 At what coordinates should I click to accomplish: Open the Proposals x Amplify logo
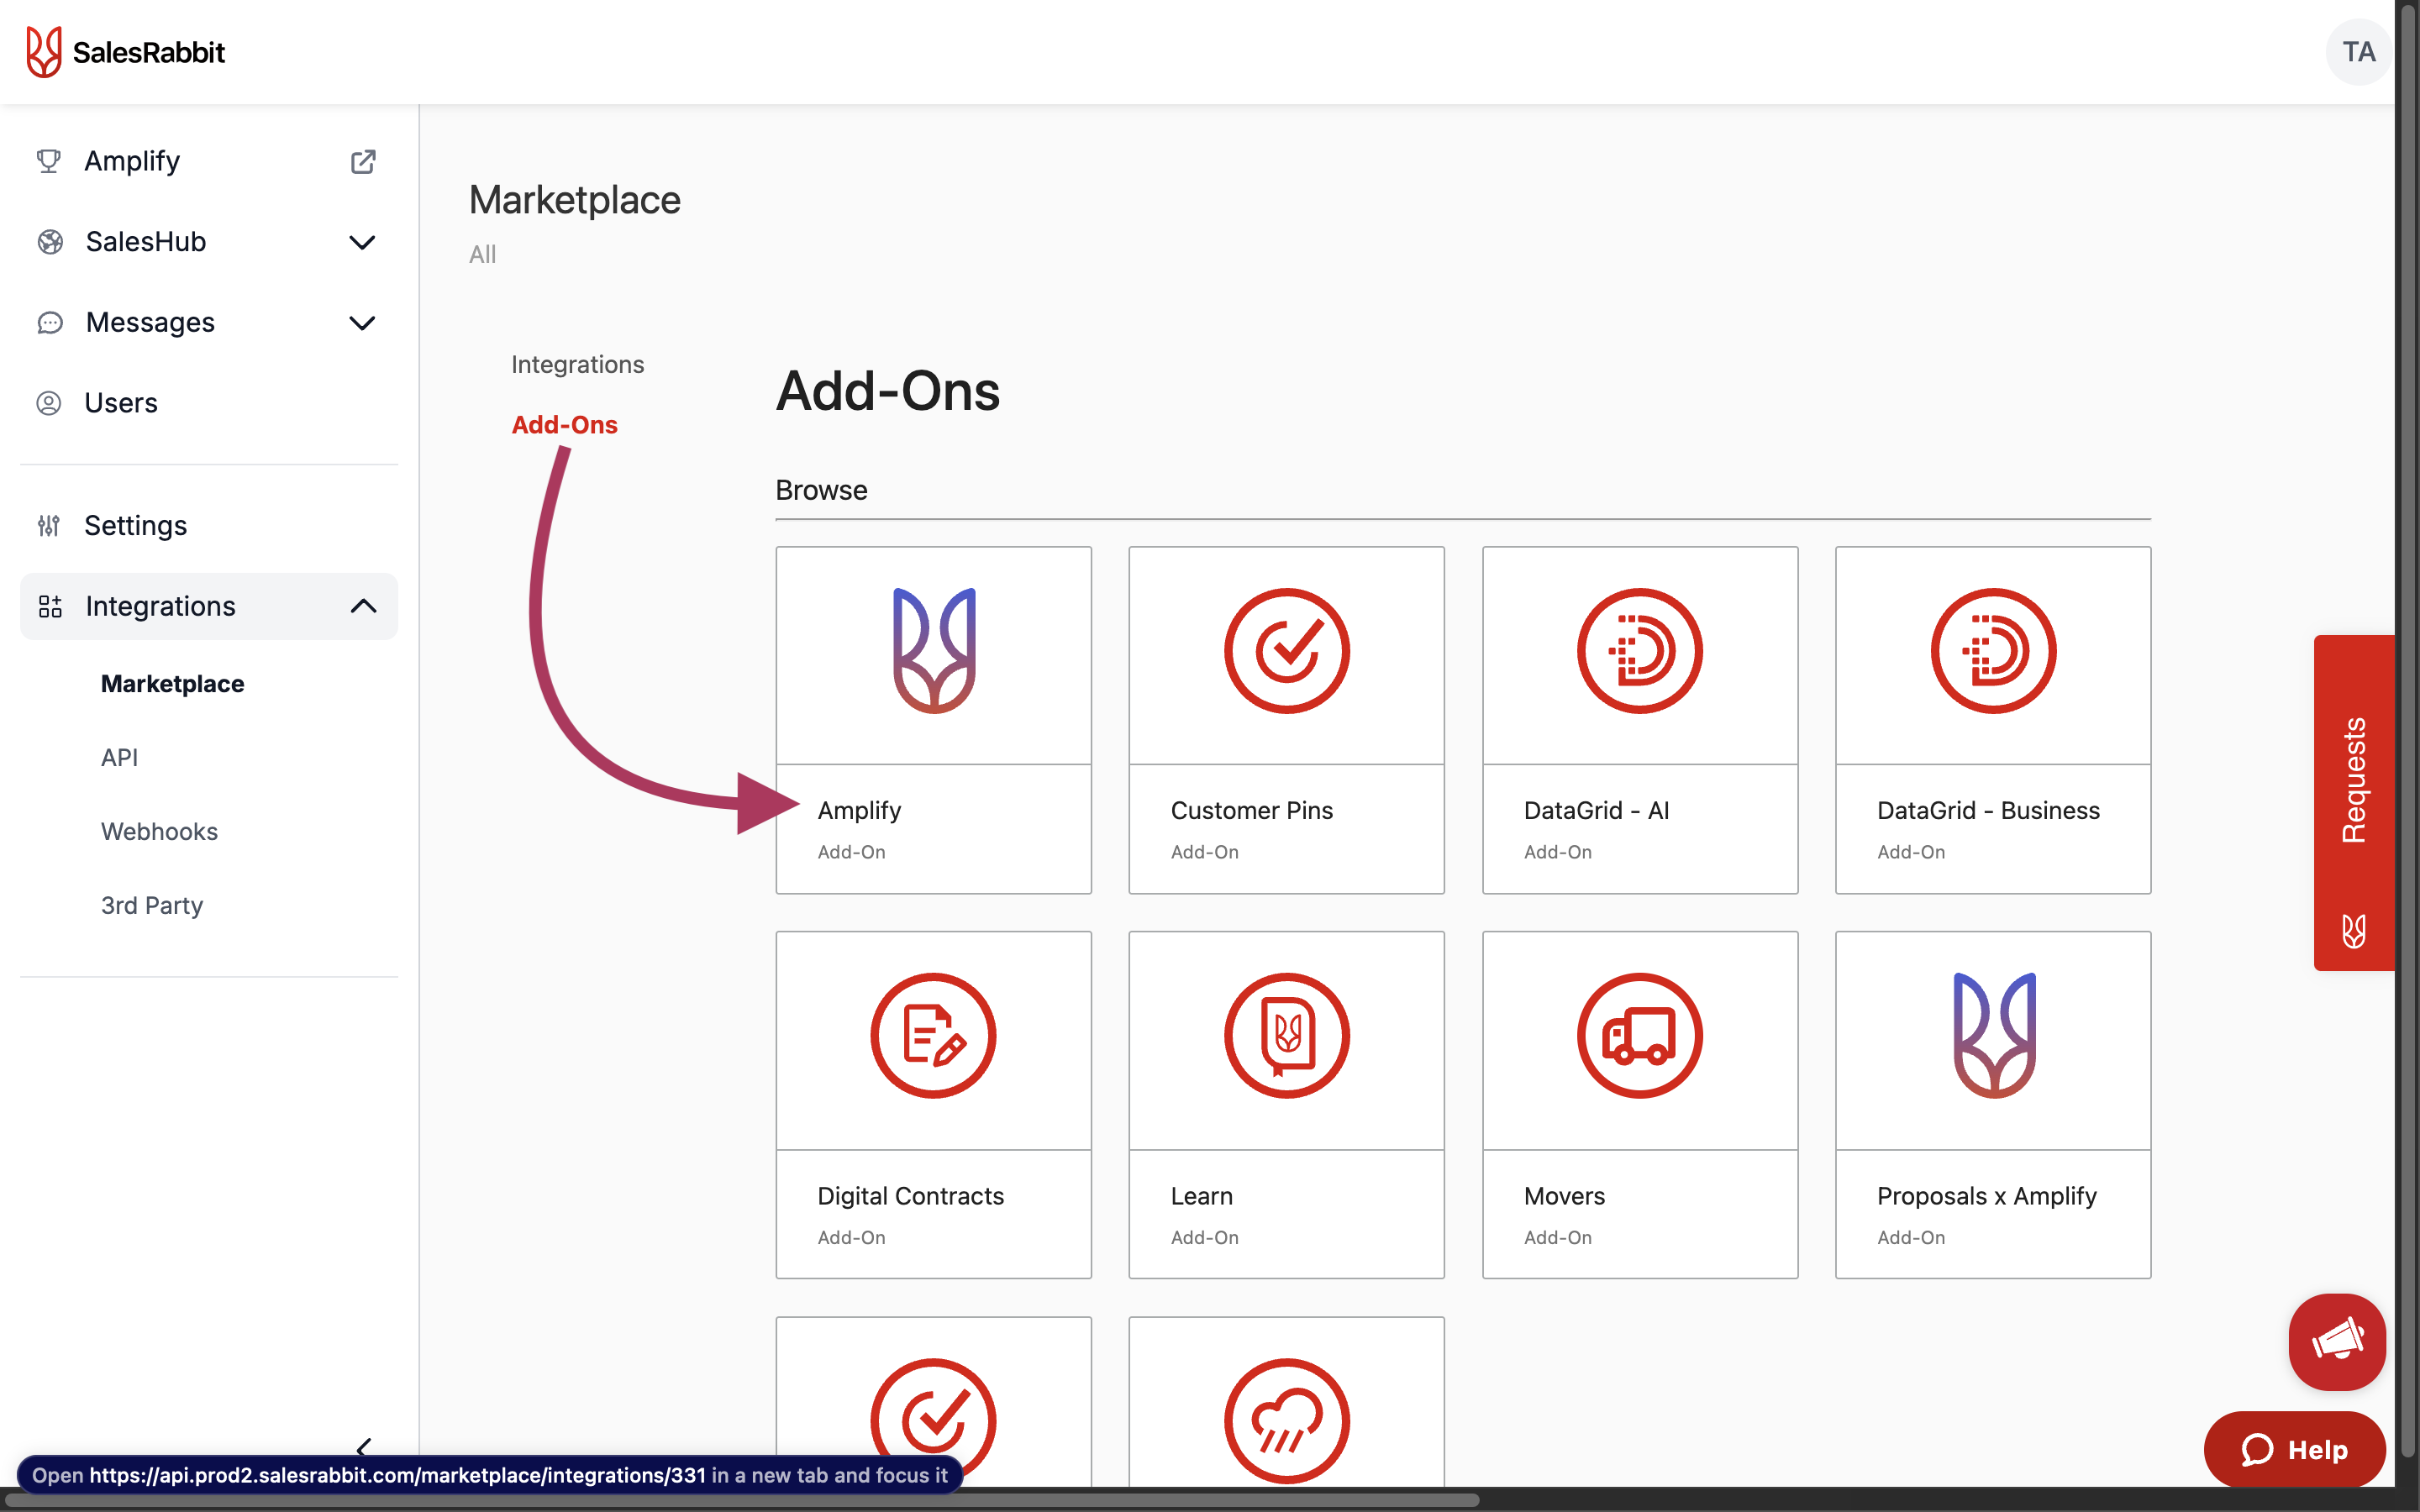click(x=1994, y=1036)
